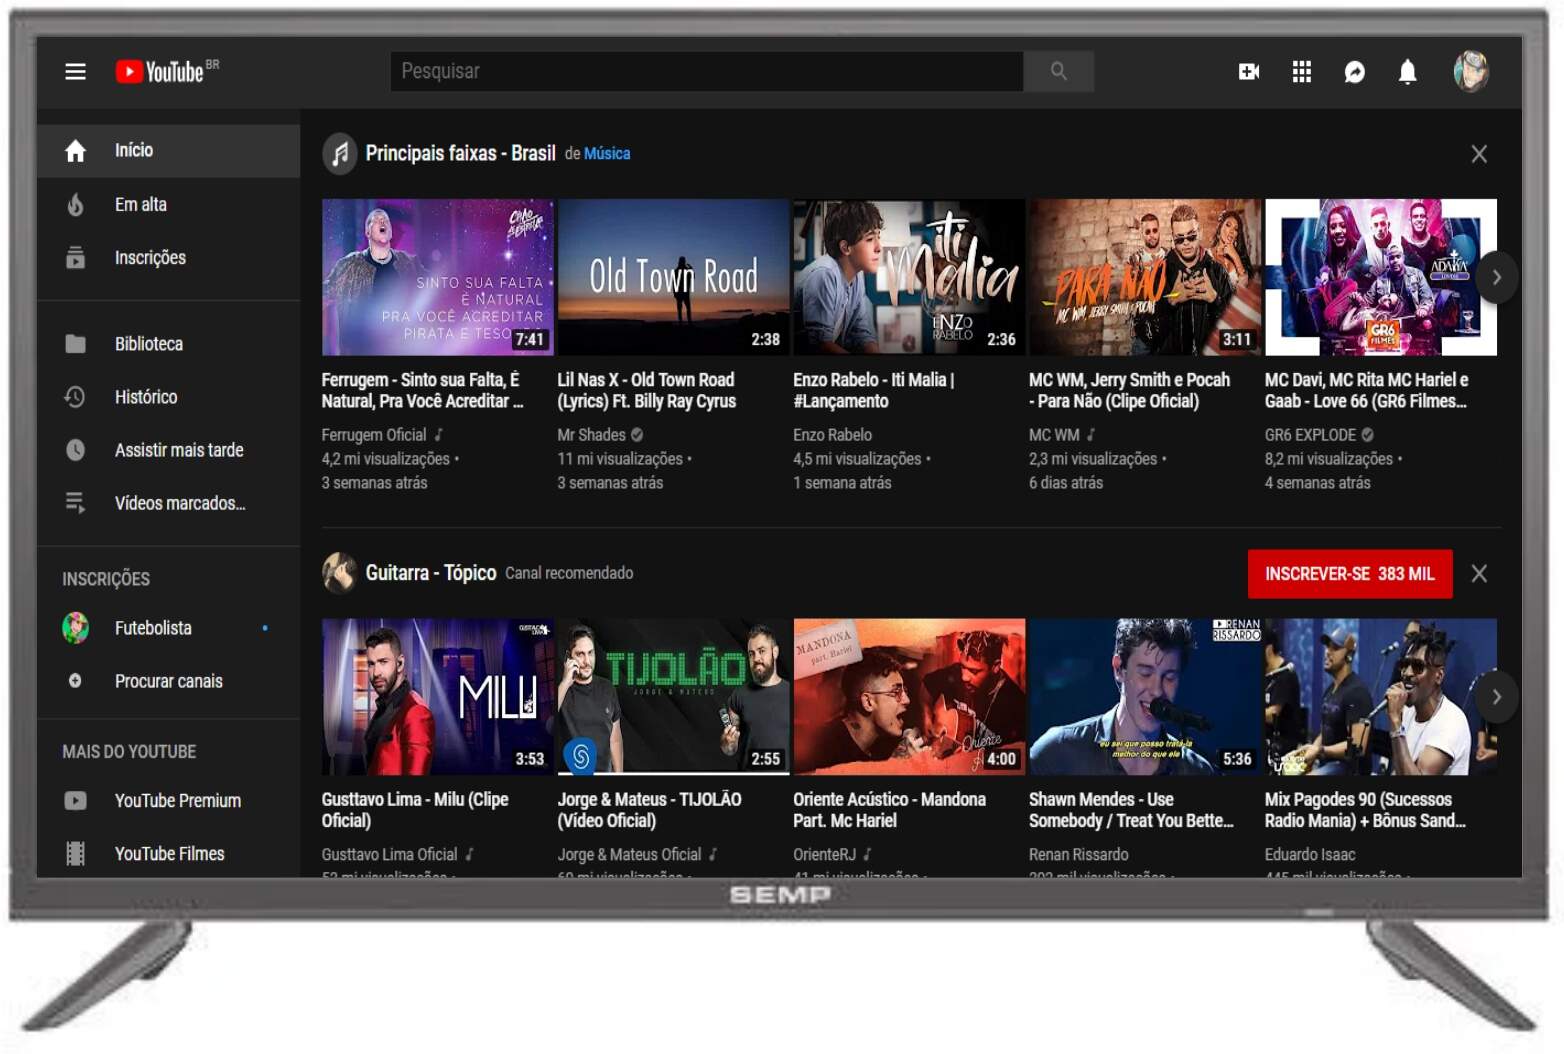The image size is (1564, 1054).
Task: Open Histórico from the sidebar
Action: tap(145, 397)
